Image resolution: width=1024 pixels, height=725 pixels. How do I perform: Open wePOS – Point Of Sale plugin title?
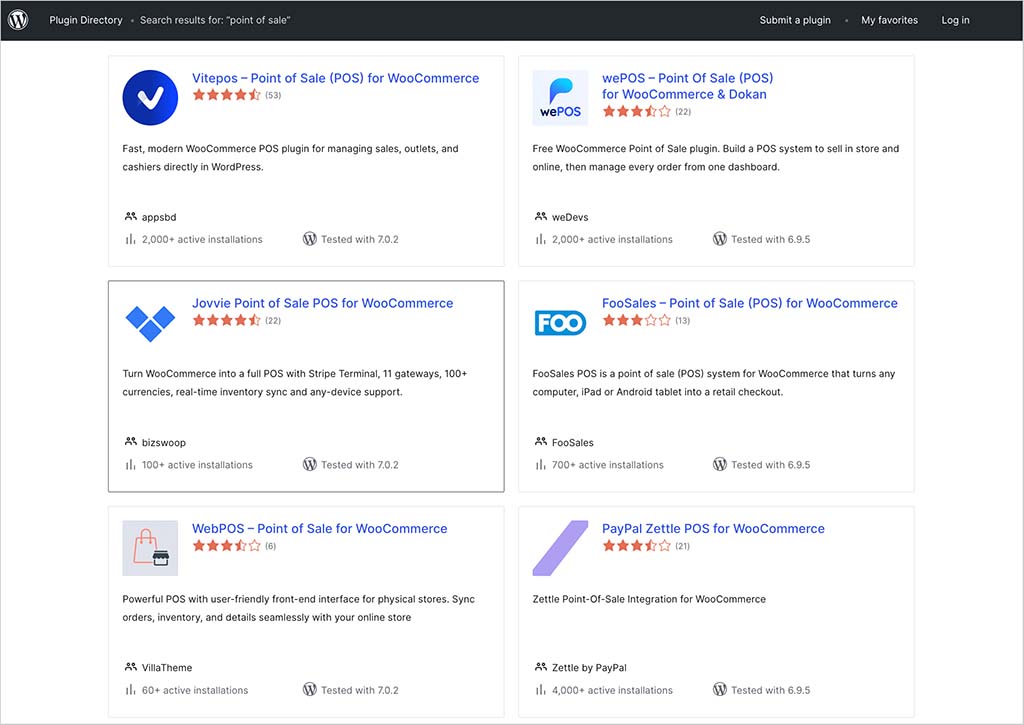coord(687,86)
